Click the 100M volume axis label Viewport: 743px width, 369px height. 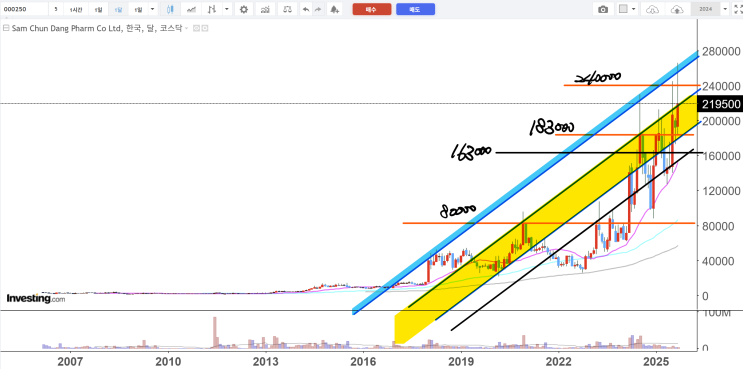click(x=717, y=314)
